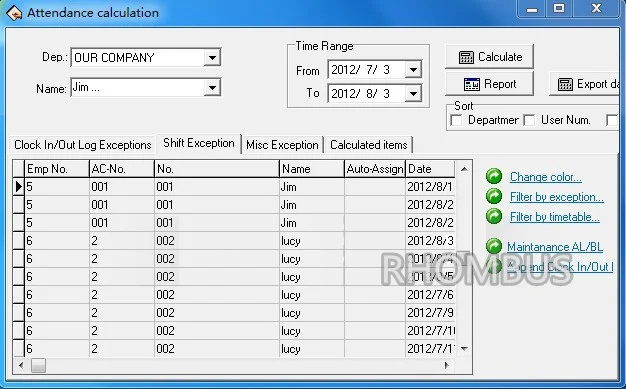Click the table's scroll down arrow
Image resolution: width=626 pixels, height=389 pixels.
464,349
